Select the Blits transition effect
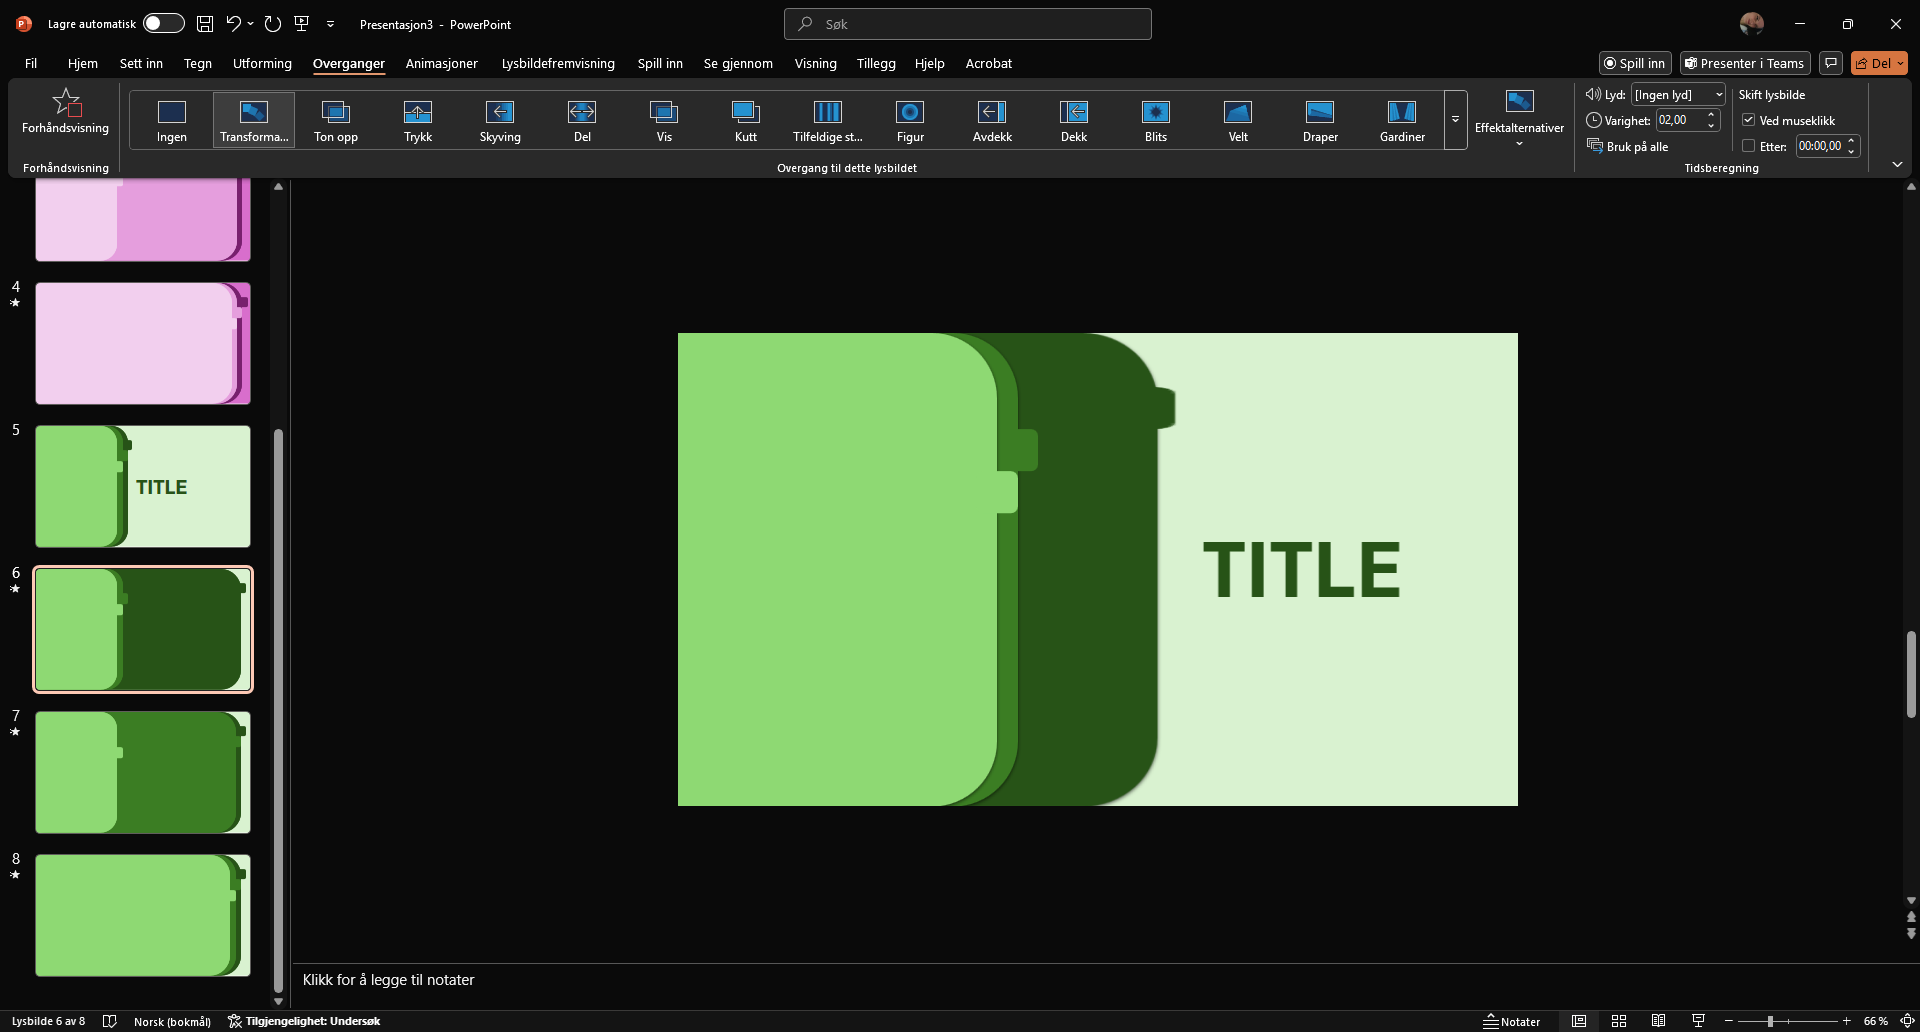This screenshot has width=1920, height=1032. (1156, 120)
